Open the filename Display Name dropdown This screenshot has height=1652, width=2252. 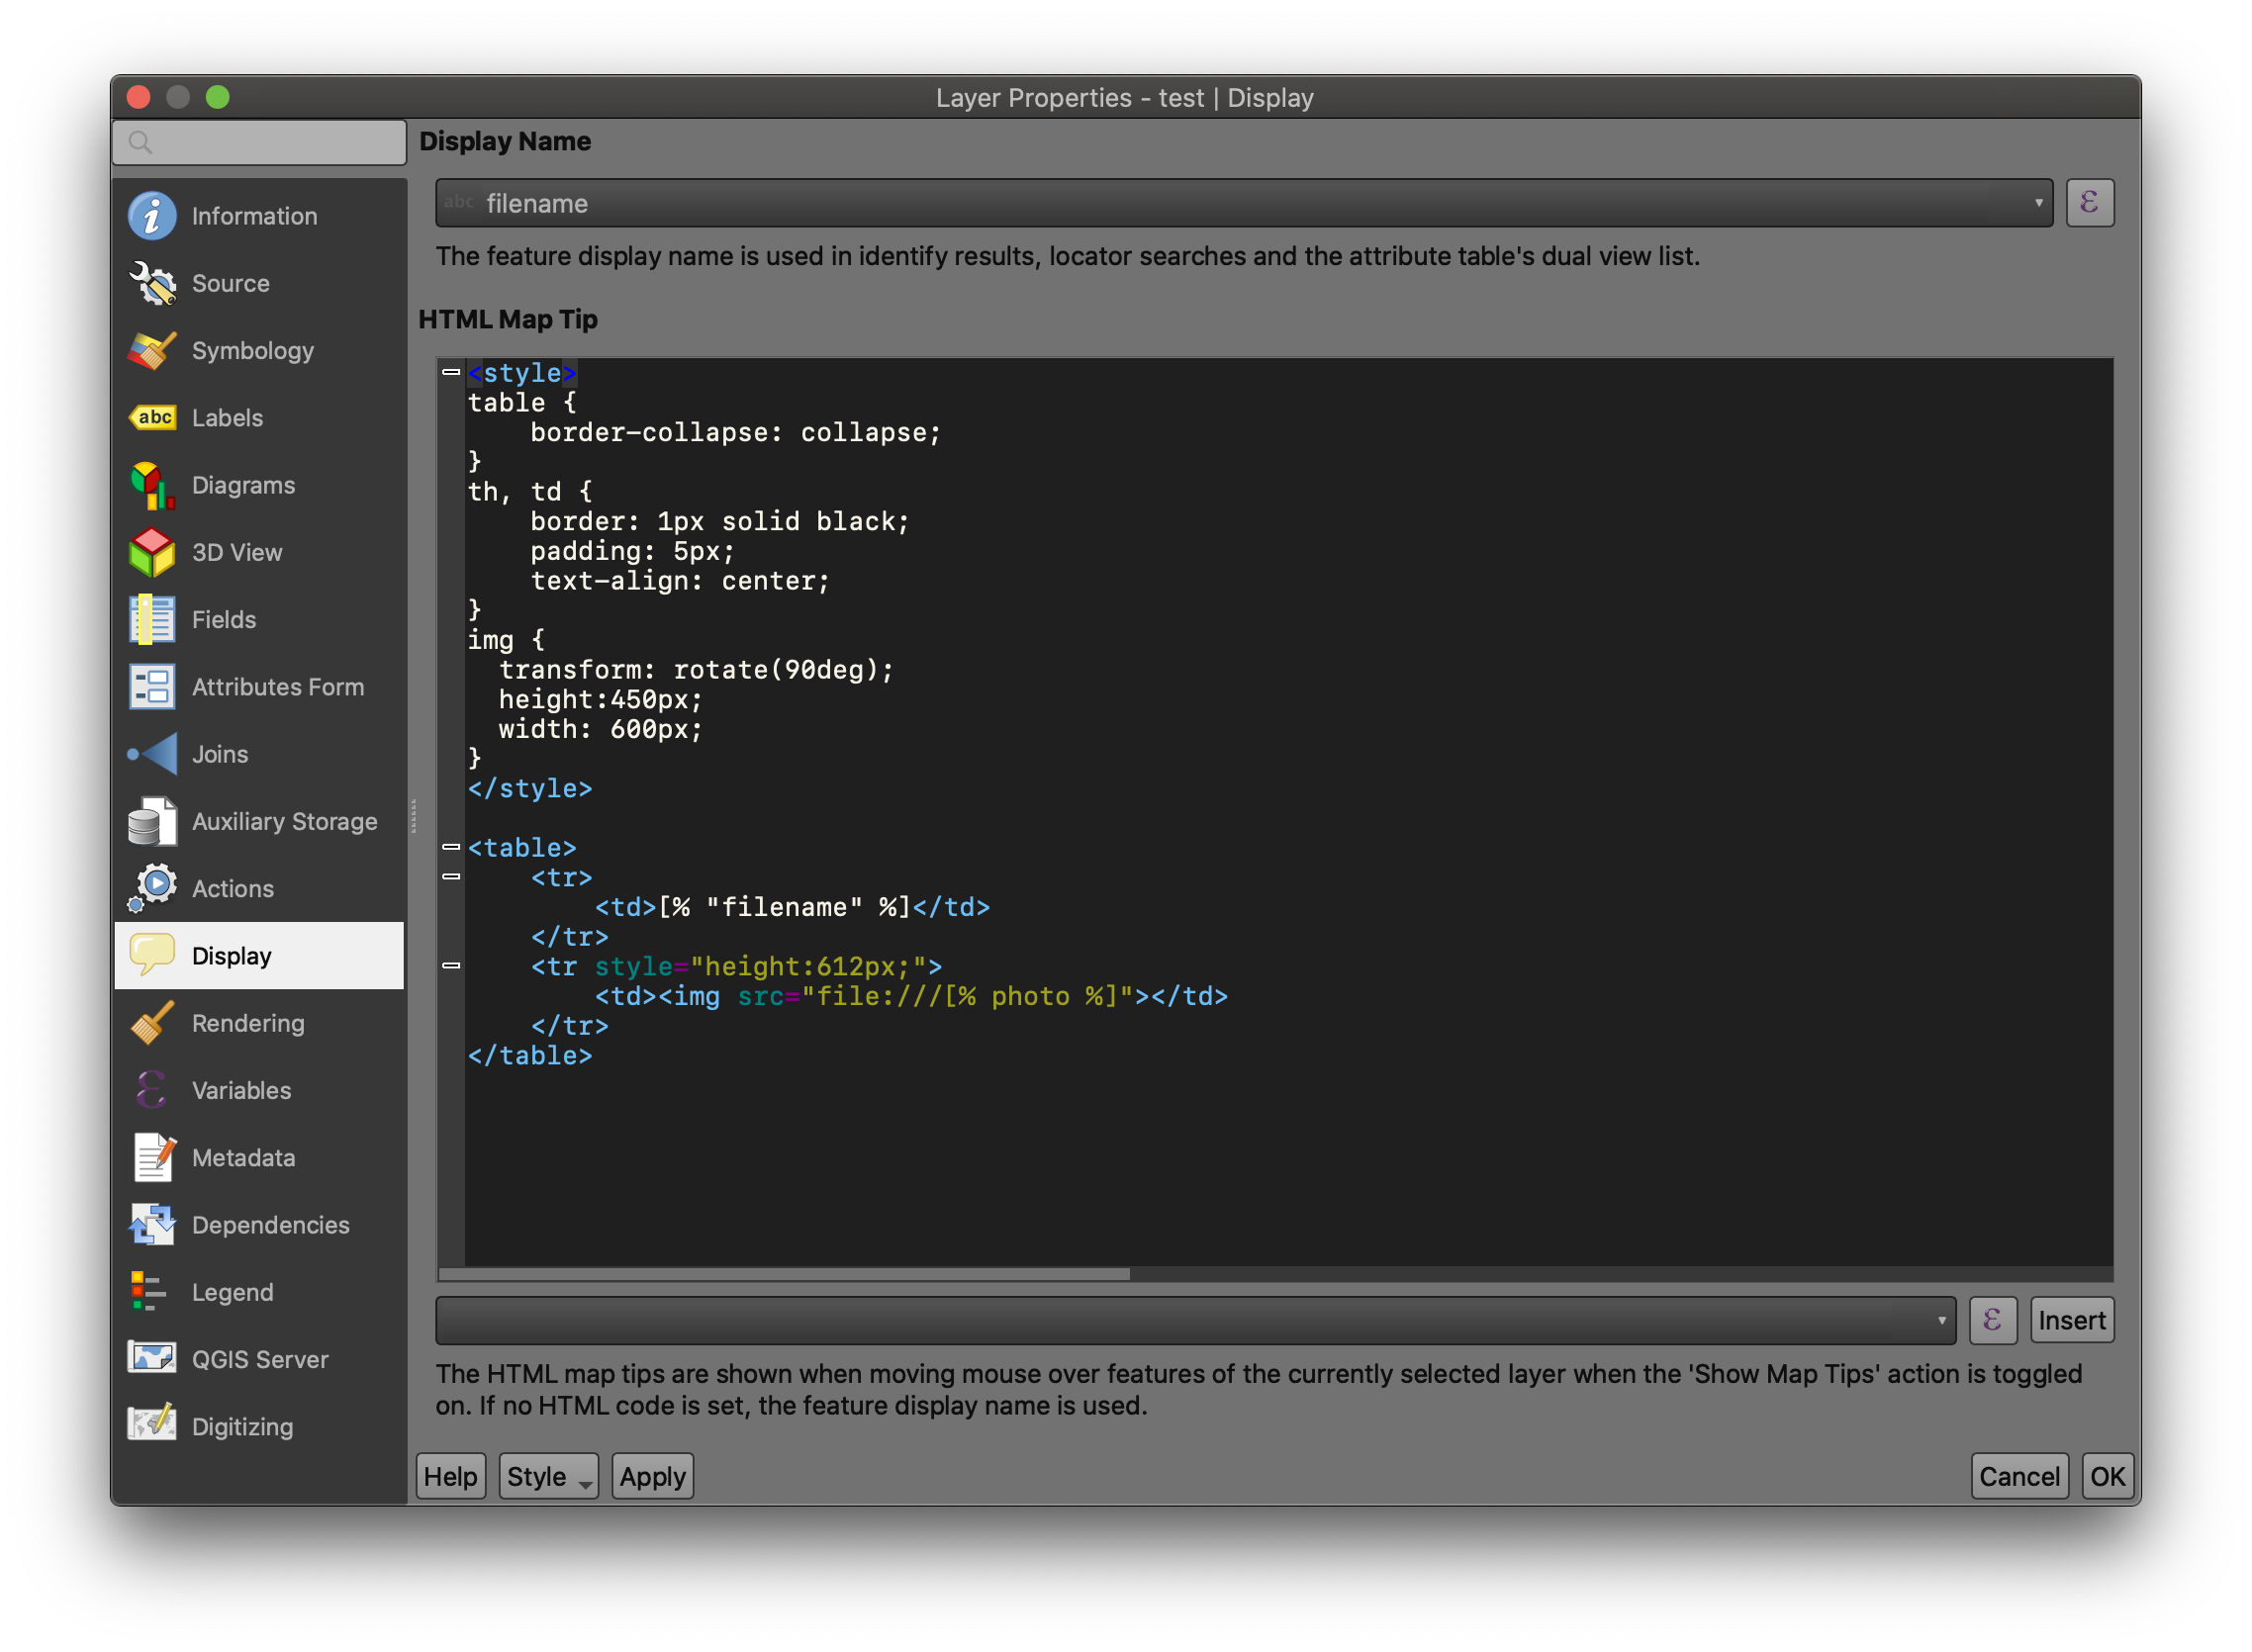pos(1243,203)
